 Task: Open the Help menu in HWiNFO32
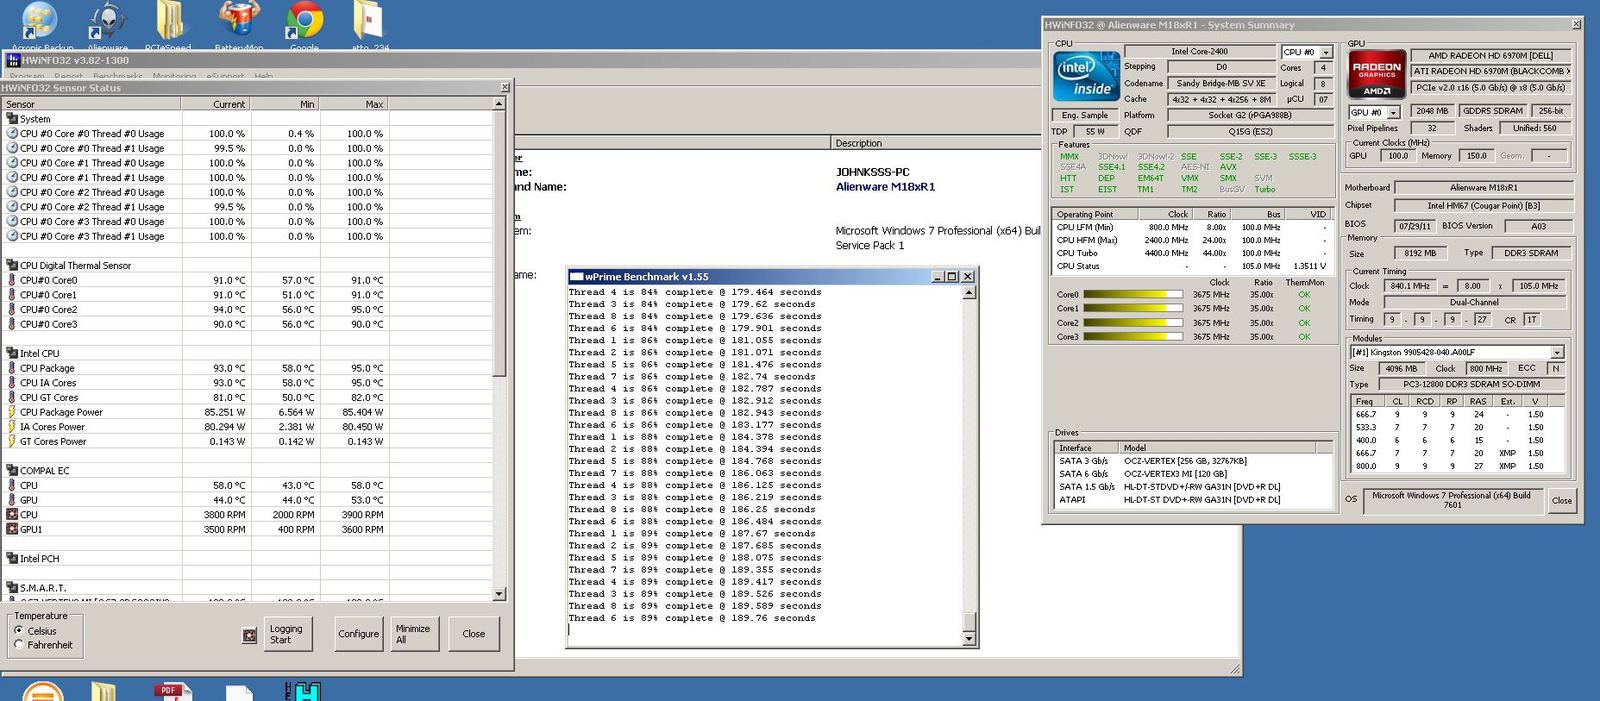pyautogui.click(x=263, y=76)
